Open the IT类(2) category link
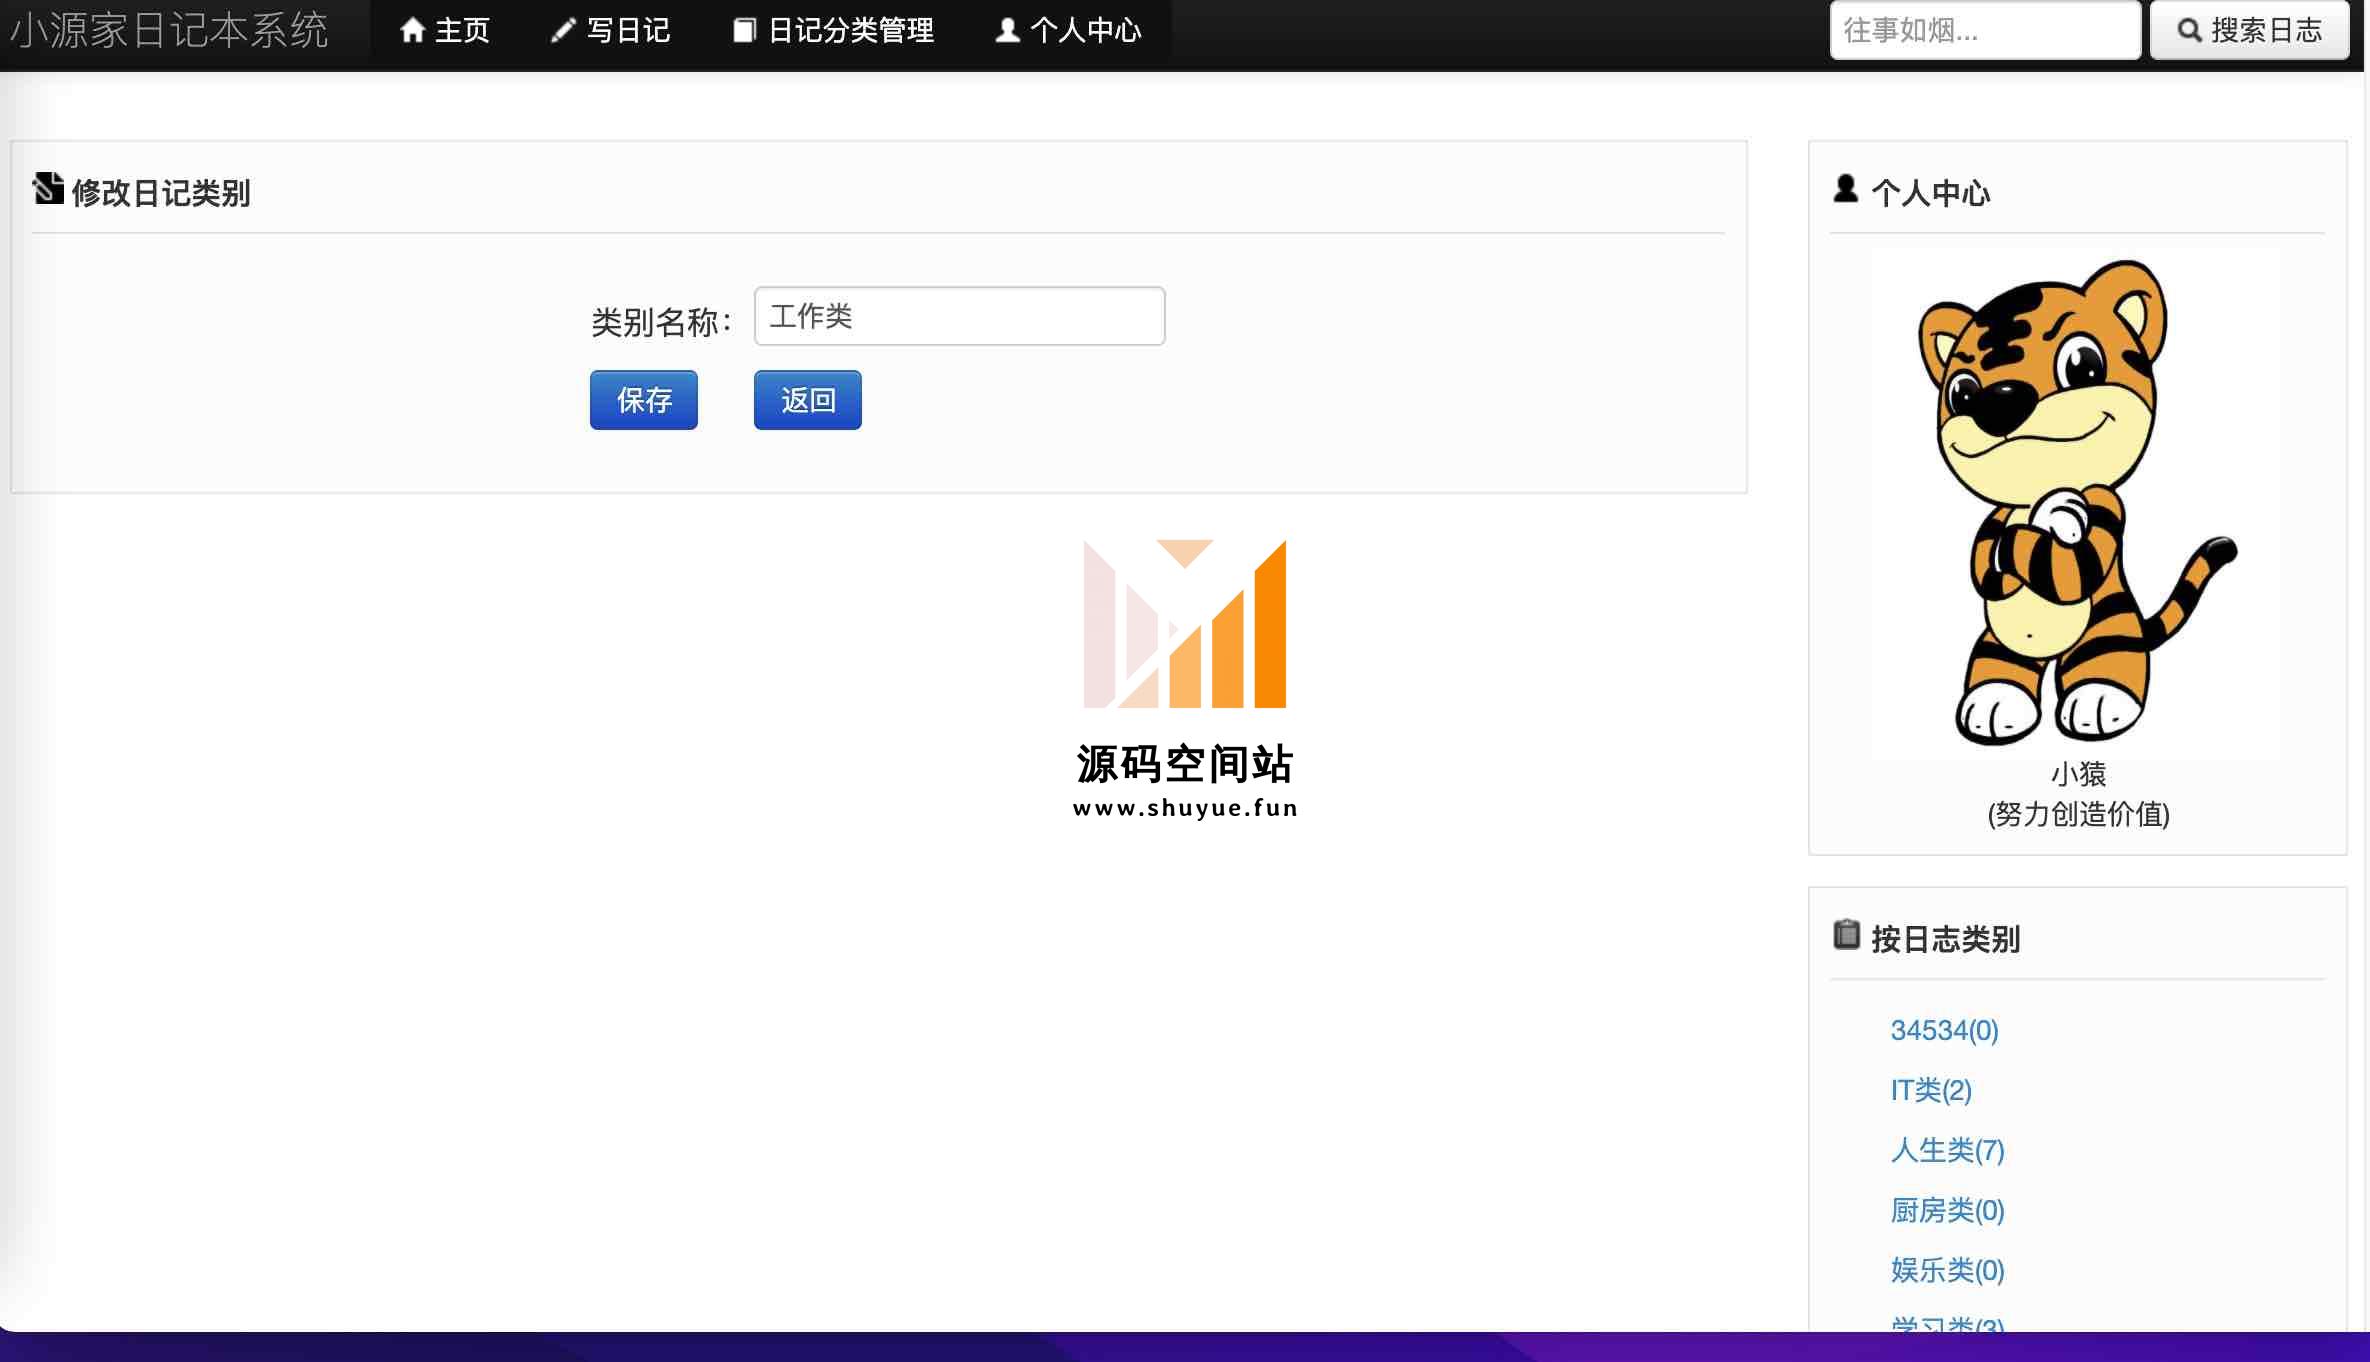 coord(1931,1090)
